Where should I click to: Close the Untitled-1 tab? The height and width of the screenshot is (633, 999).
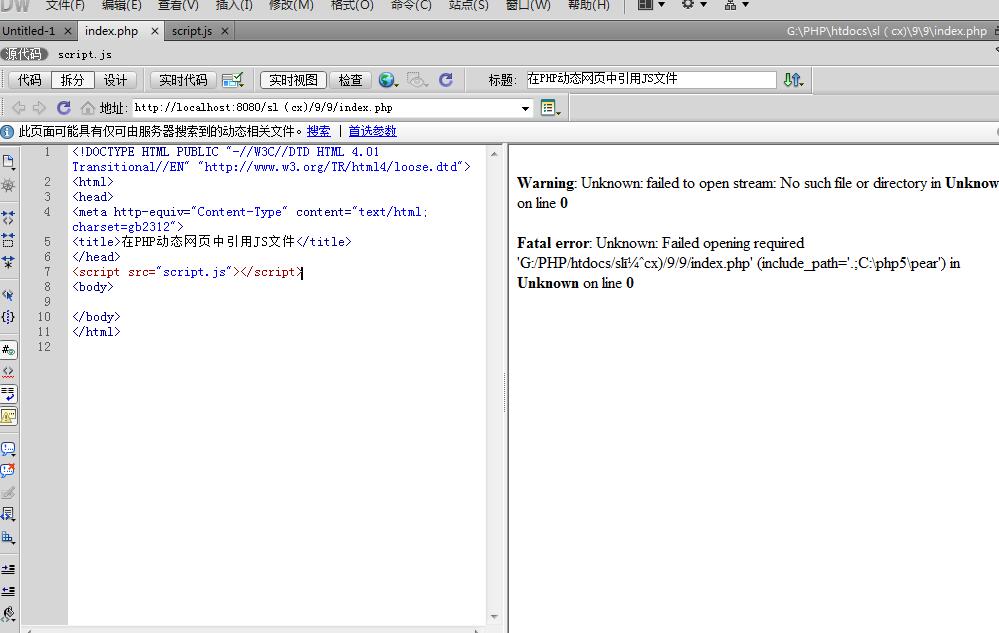68,31
